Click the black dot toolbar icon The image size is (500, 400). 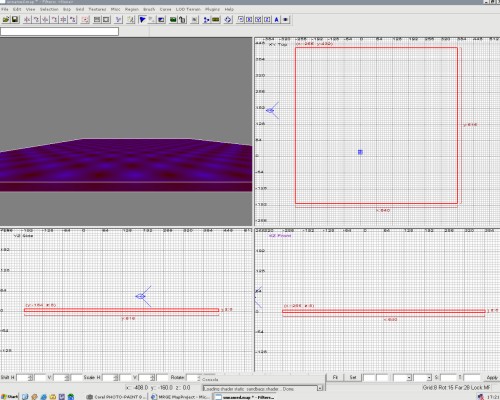[286, 20]
